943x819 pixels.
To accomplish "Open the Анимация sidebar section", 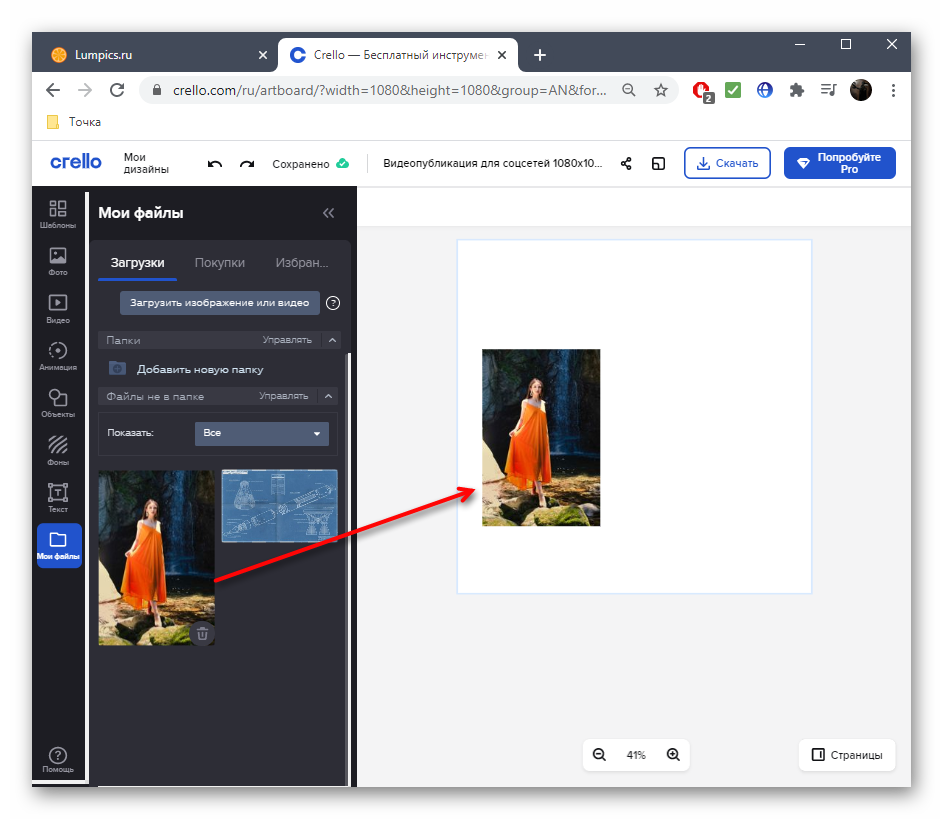I will [x=58, y=355].
